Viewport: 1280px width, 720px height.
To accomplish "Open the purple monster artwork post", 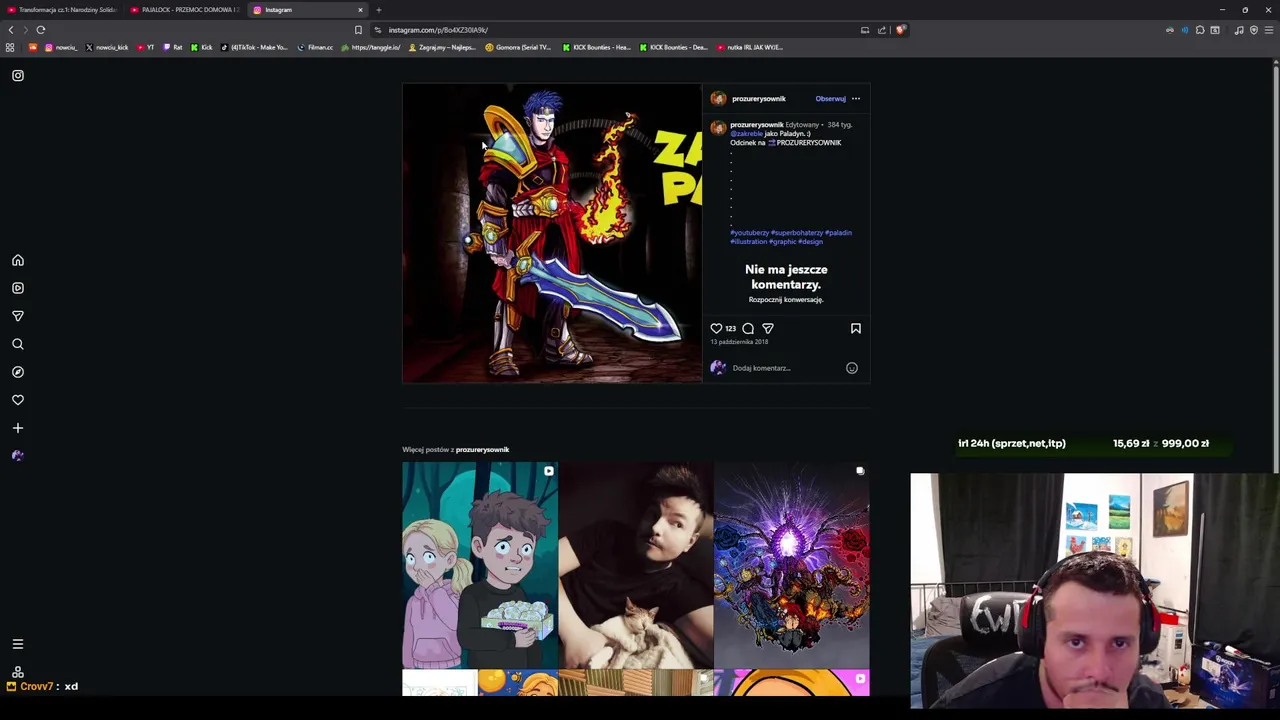I will (792, 566).
